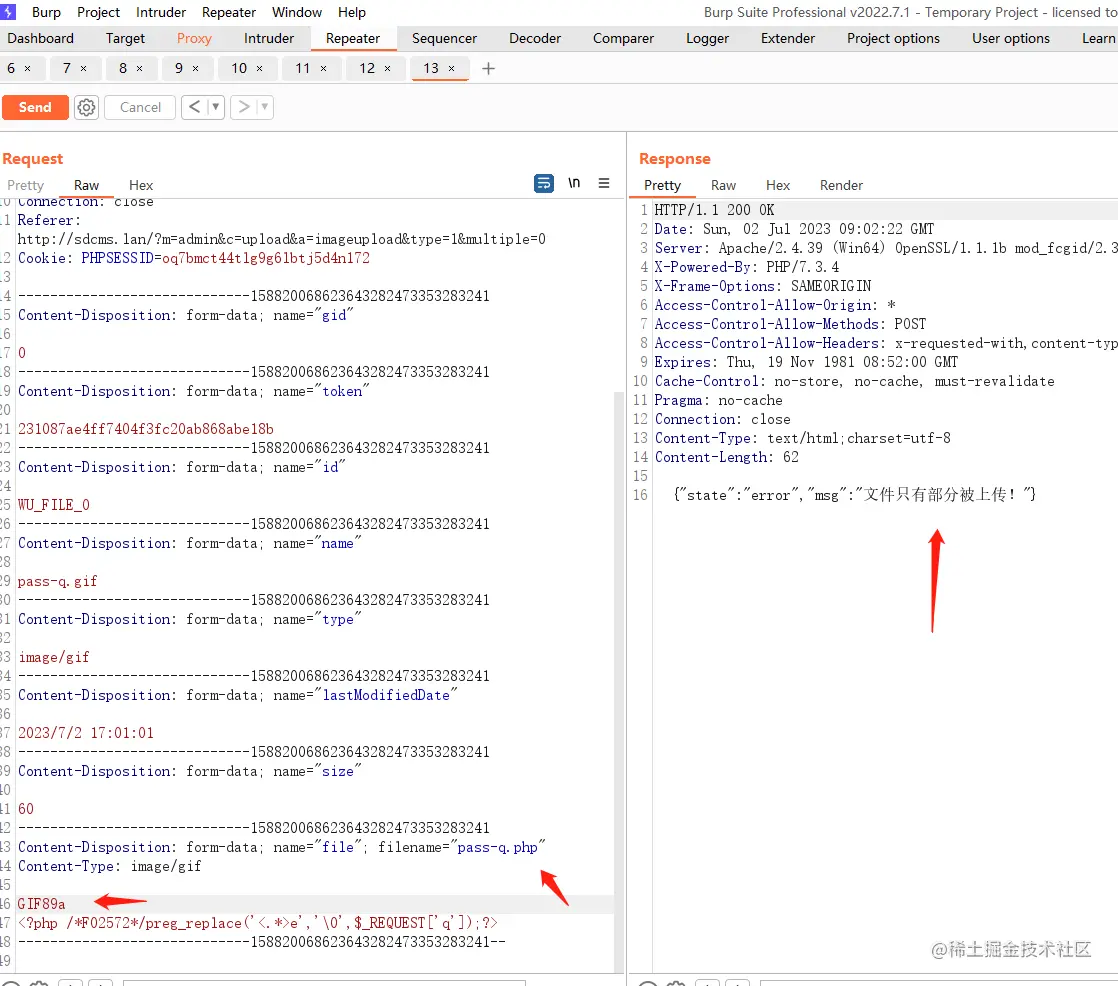Show Request in Pretty view
This screenshot has height=986, width=1118.
pyautogui.click(x=26, y=185)
